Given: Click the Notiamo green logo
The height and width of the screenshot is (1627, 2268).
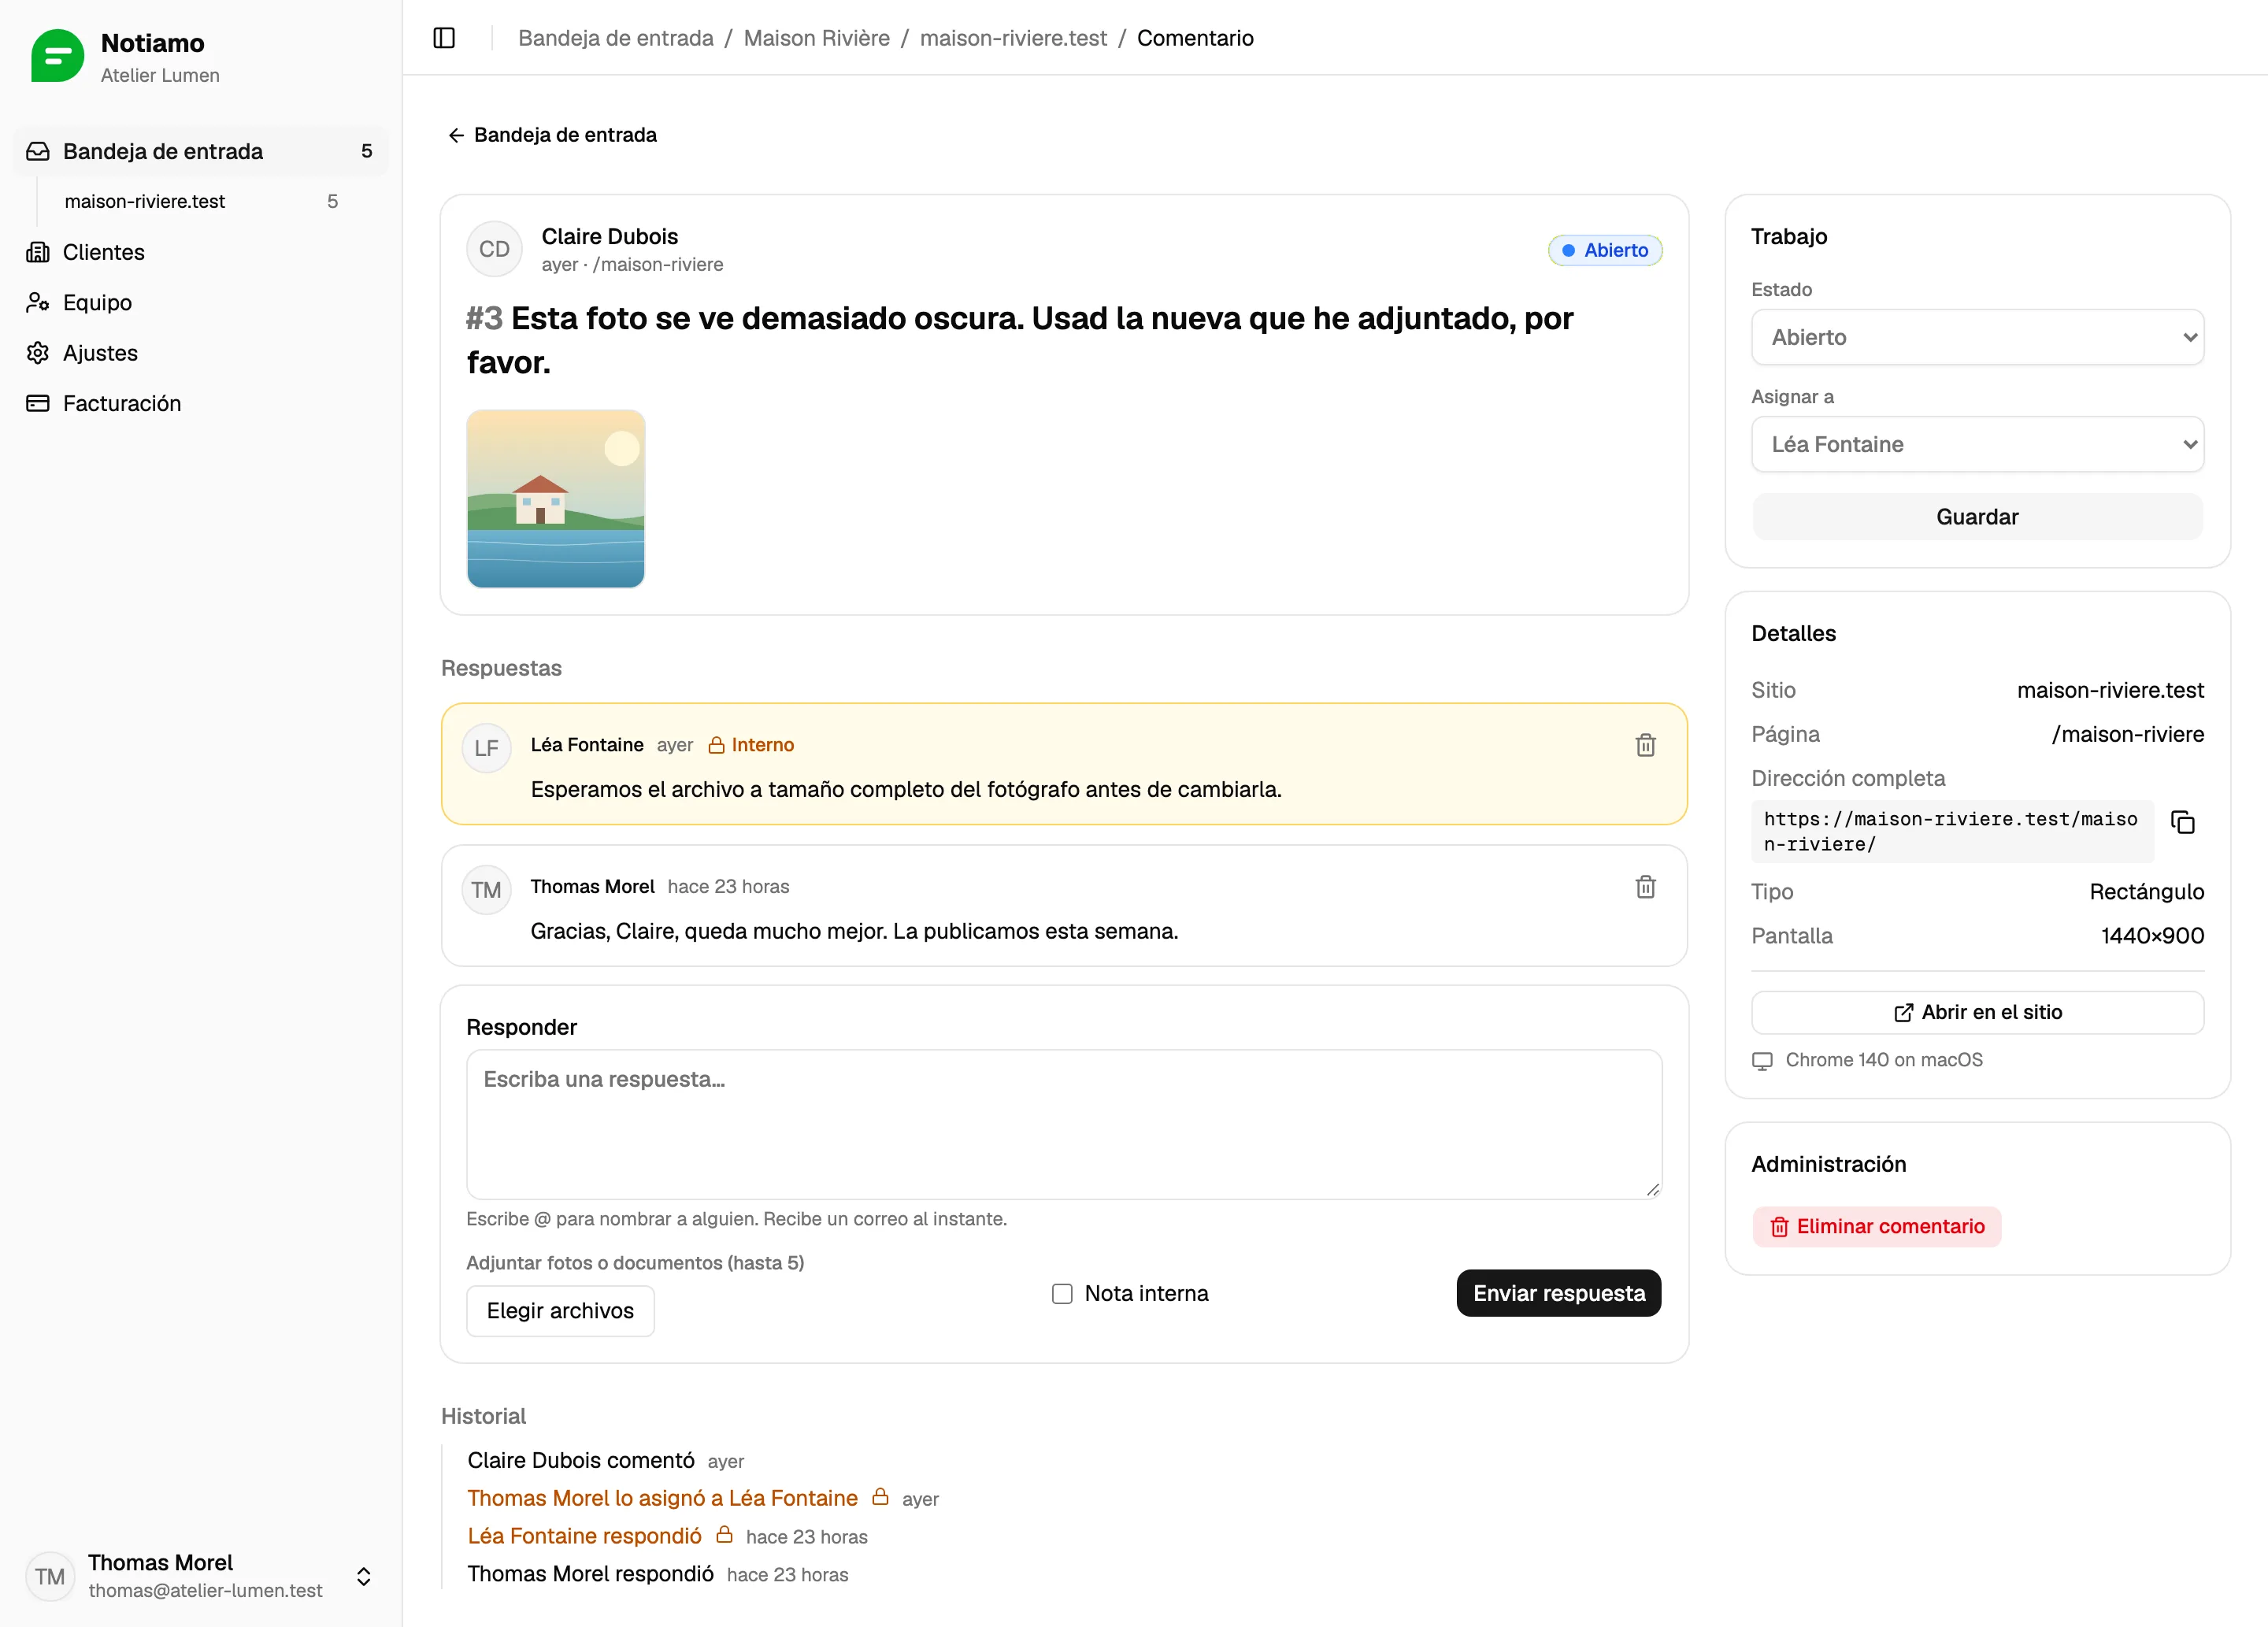Looking at the screenshot, I should 57,56.
